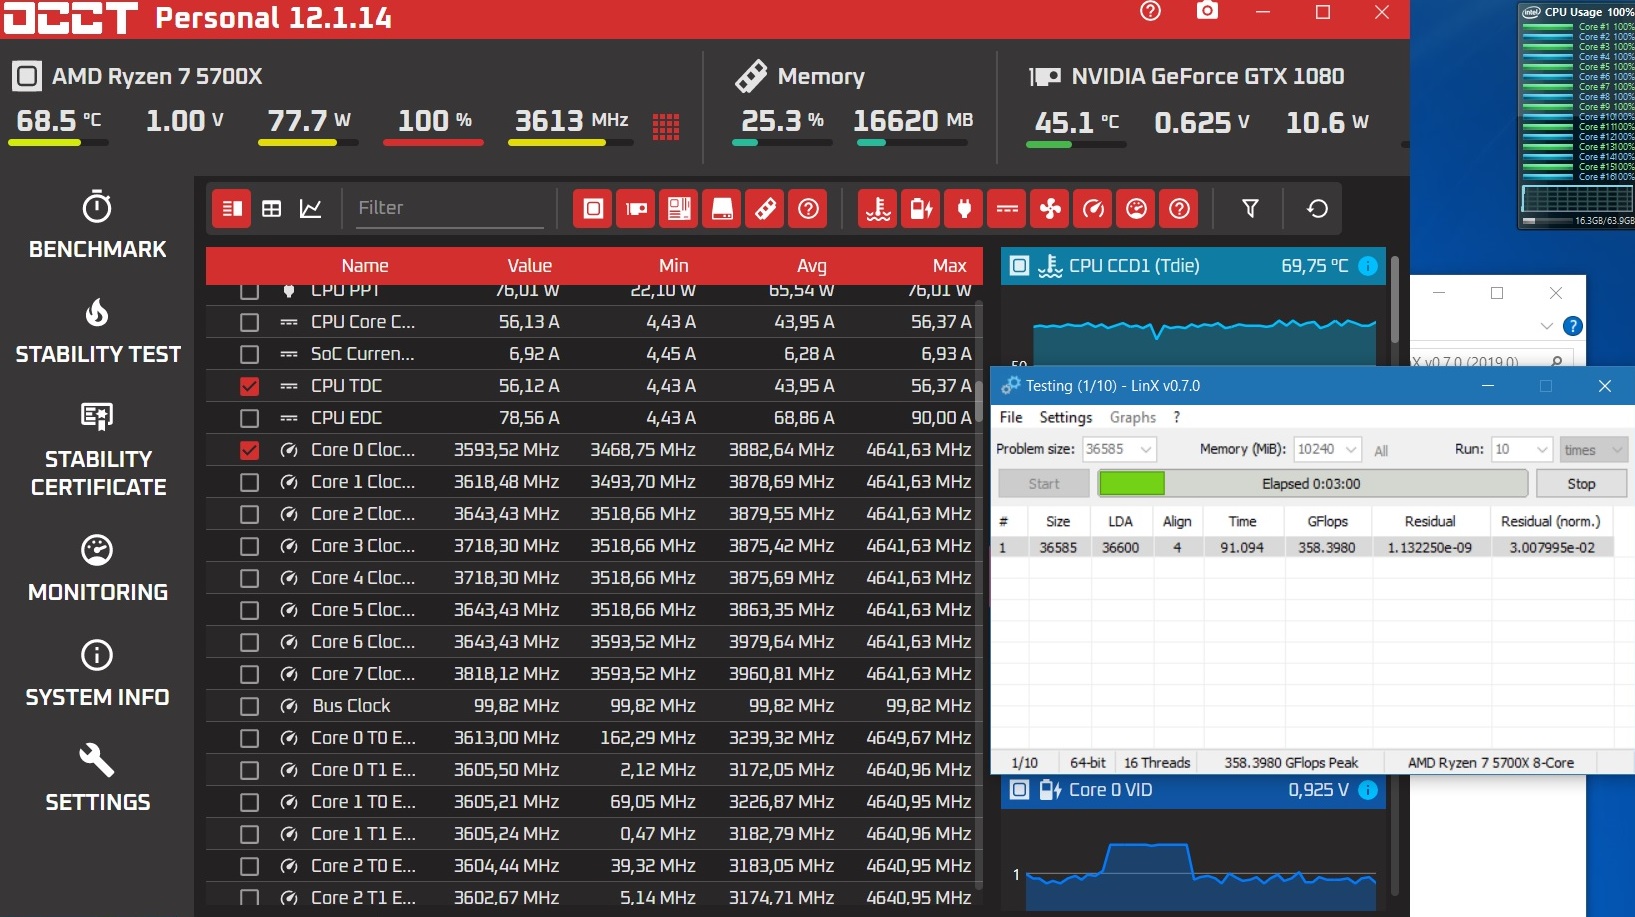Image resolution: width=1635 pixels, height=917 pixels.
Task: Open the System Info section
Action: (x=98, y=674)
